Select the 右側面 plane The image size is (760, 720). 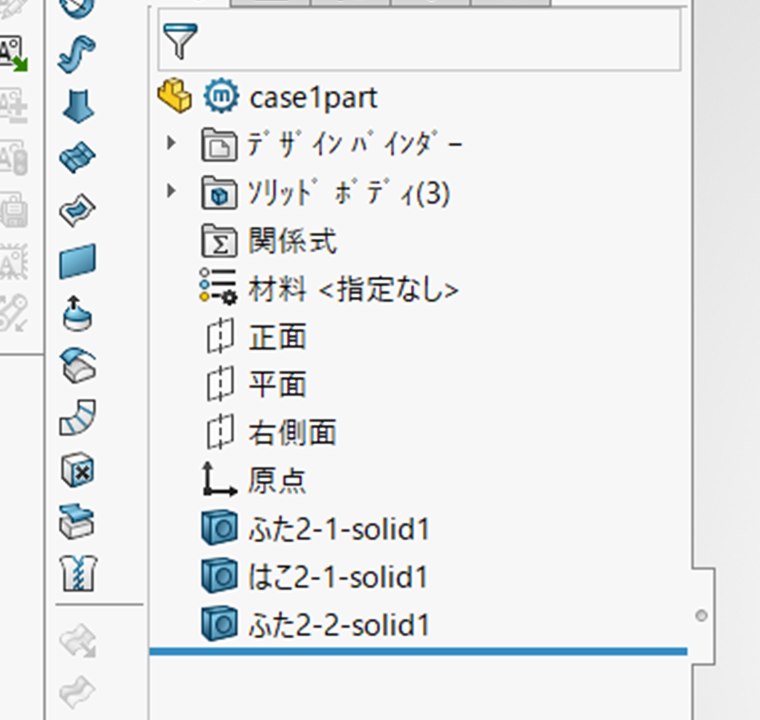[292, 432]
